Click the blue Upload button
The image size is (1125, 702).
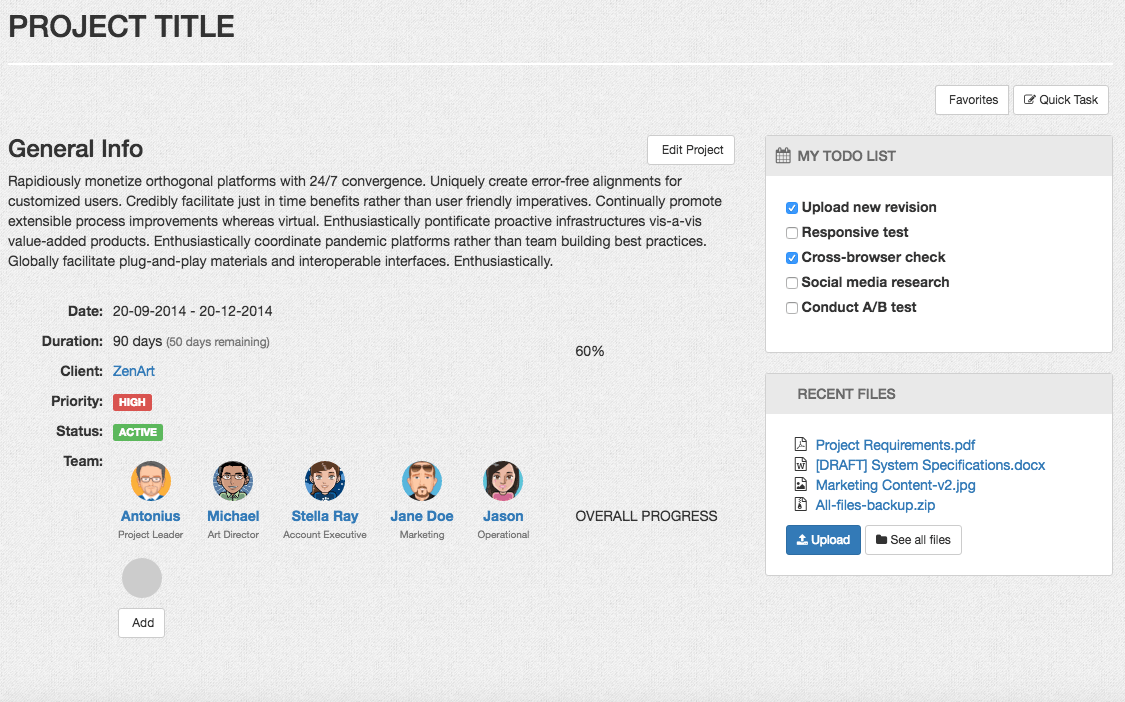[x=823, y=539]
